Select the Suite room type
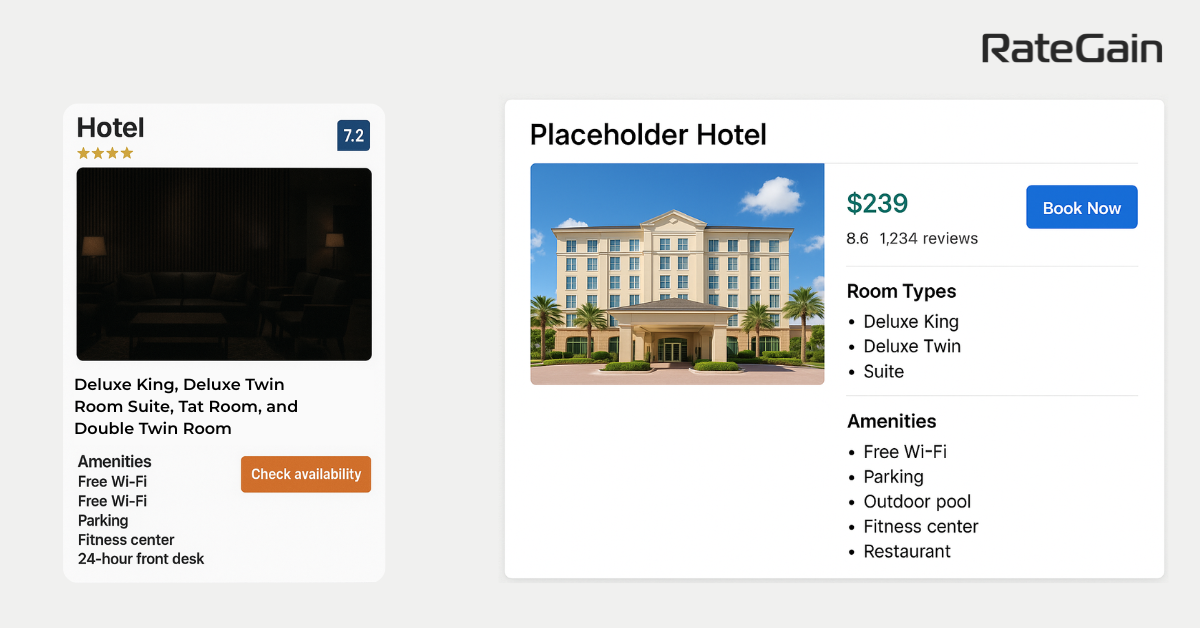This screenshot has height=628, width=1200. click(x=884, y=371)
